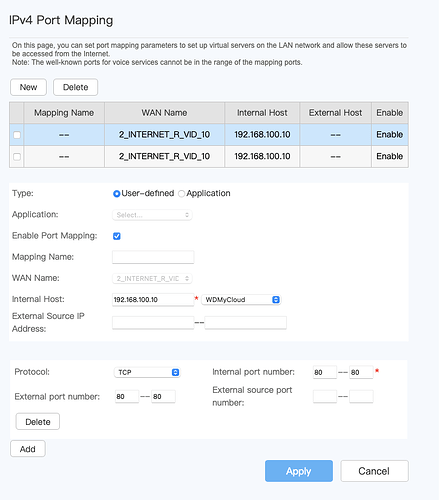The width and height of the screenshot is (440, 500).
Task: Toggle the Enable Port Mapping checkbox
Action: [x=117, y=236]
